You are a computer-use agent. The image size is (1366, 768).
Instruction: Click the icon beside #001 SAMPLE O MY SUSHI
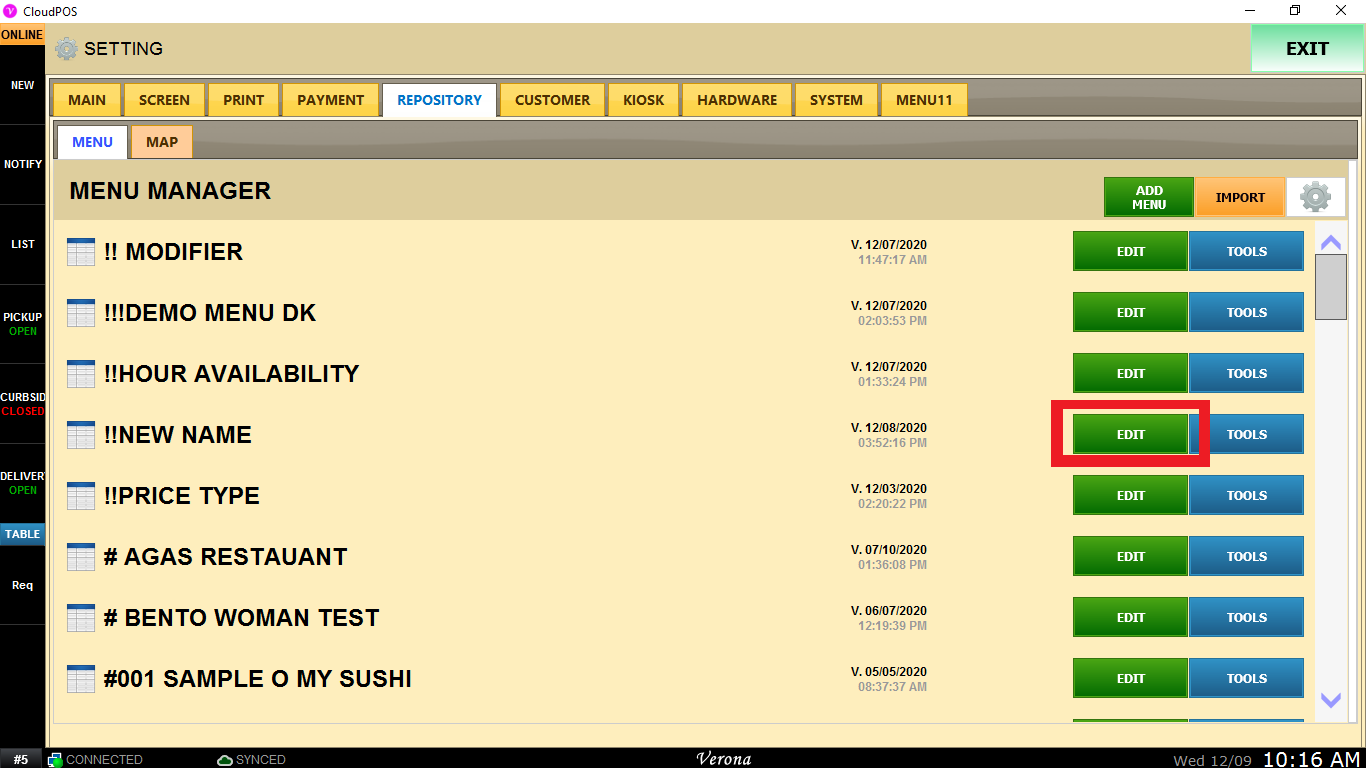[x=81, y=679]
